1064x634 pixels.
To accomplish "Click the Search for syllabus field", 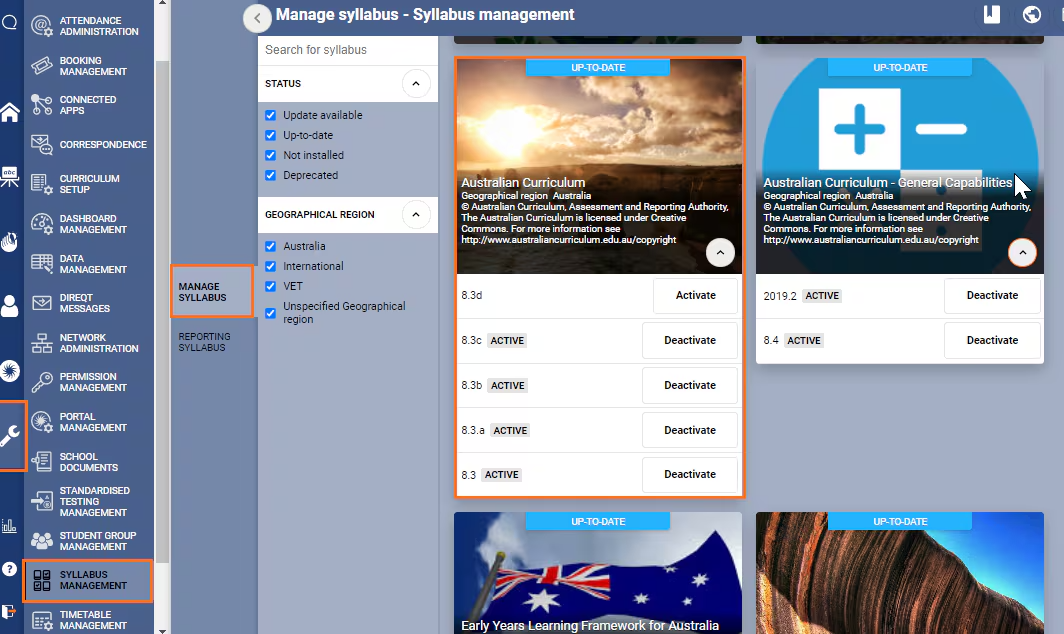I will coord(347,50).
